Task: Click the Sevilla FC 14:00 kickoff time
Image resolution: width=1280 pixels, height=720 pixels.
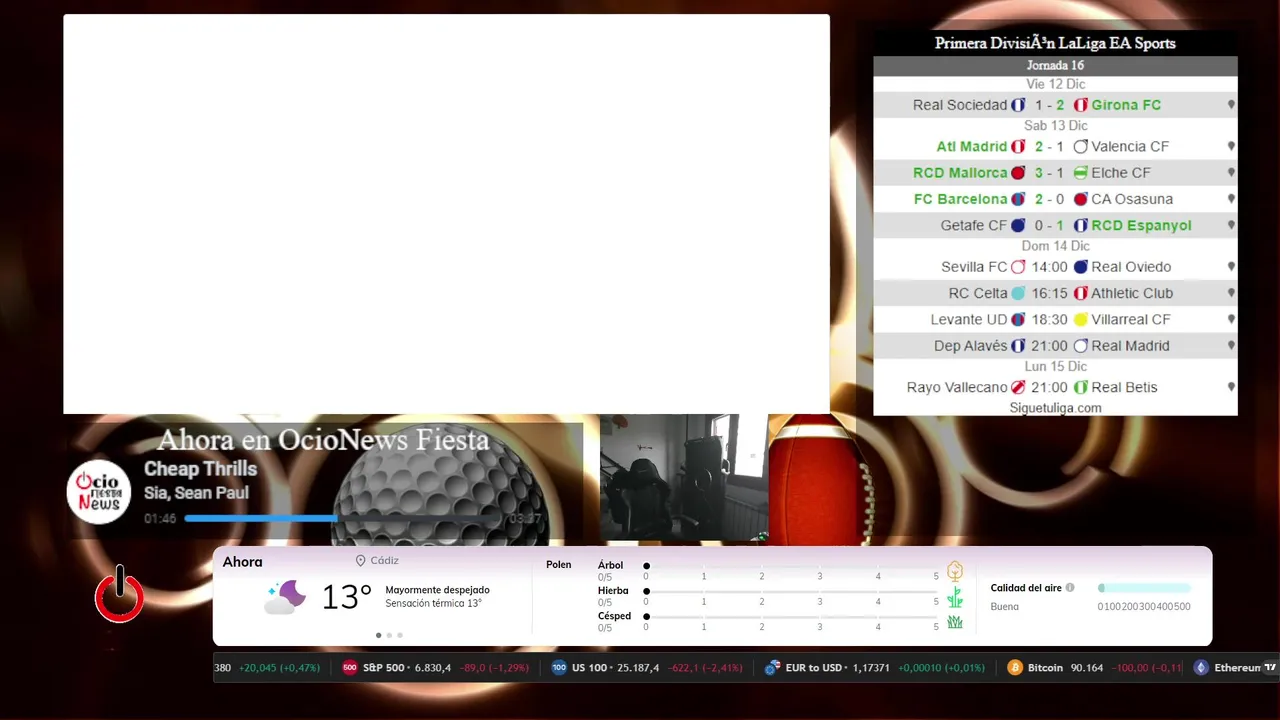Action: (x=1049, y=267)
